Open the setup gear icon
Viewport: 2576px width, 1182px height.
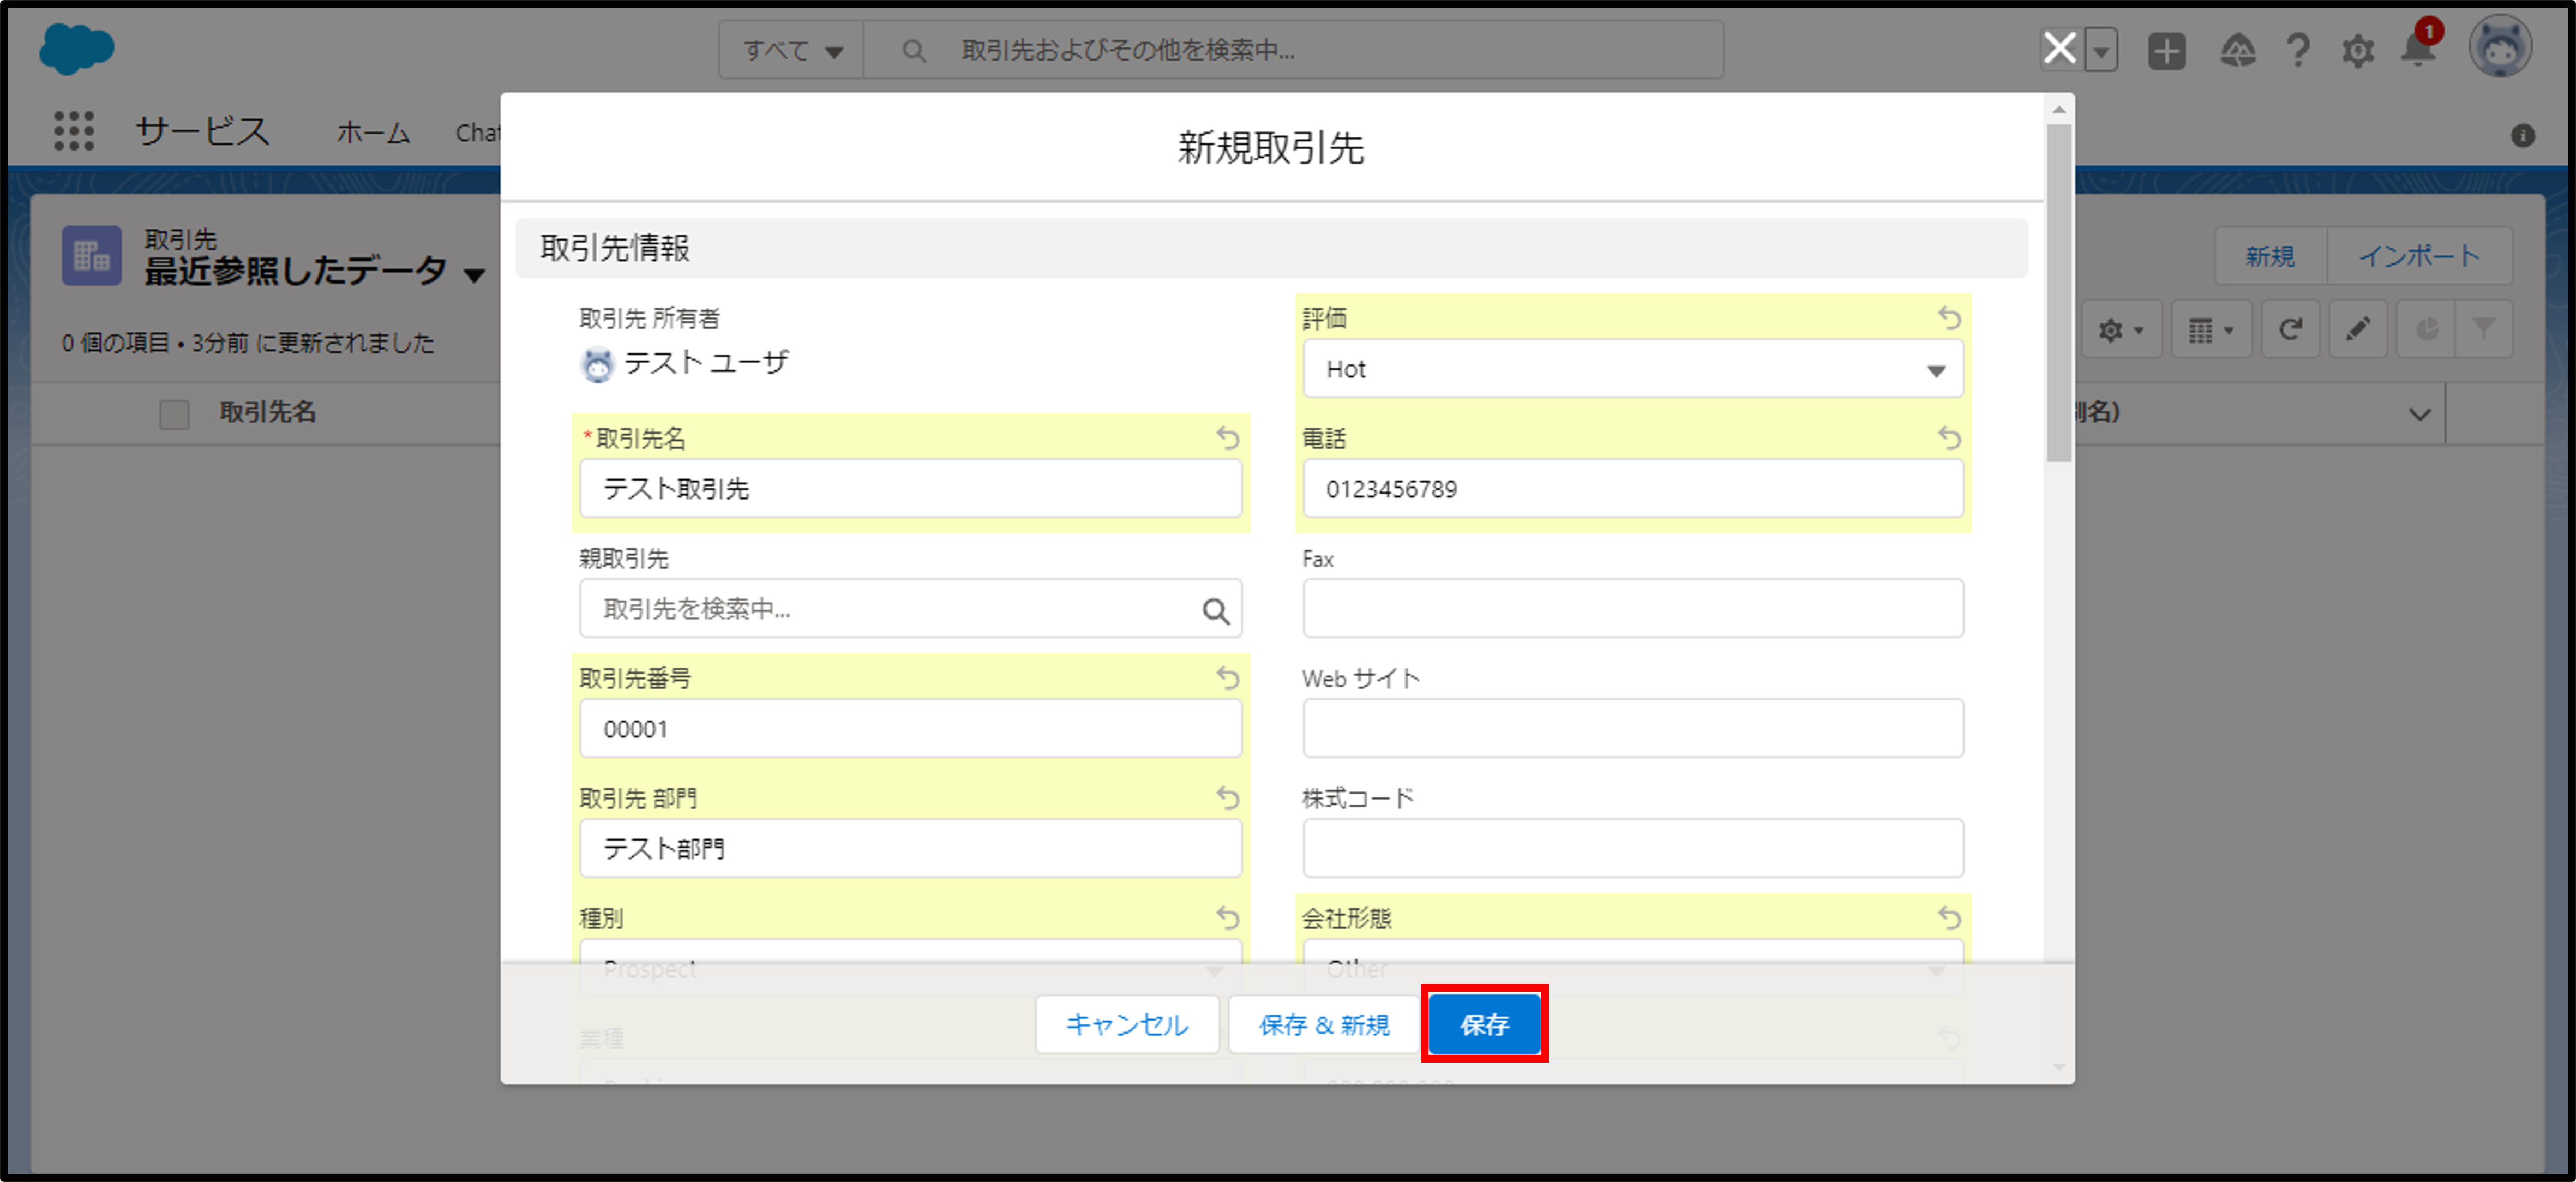pyautogui.click(x=2358, y=50)
